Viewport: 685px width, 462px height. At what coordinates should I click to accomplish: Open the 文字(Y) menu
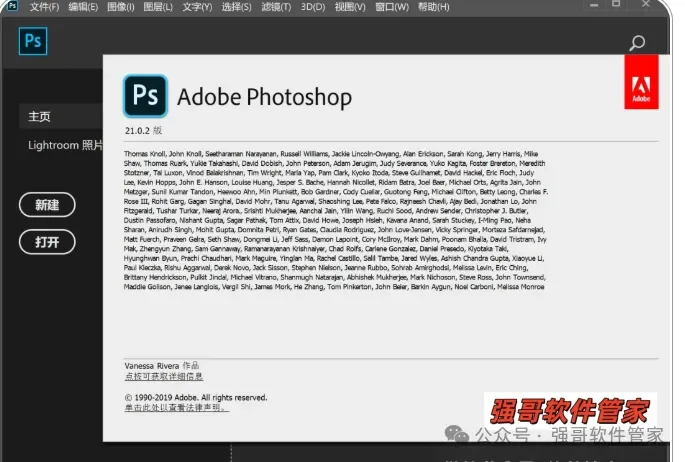[x=197, y=7]
